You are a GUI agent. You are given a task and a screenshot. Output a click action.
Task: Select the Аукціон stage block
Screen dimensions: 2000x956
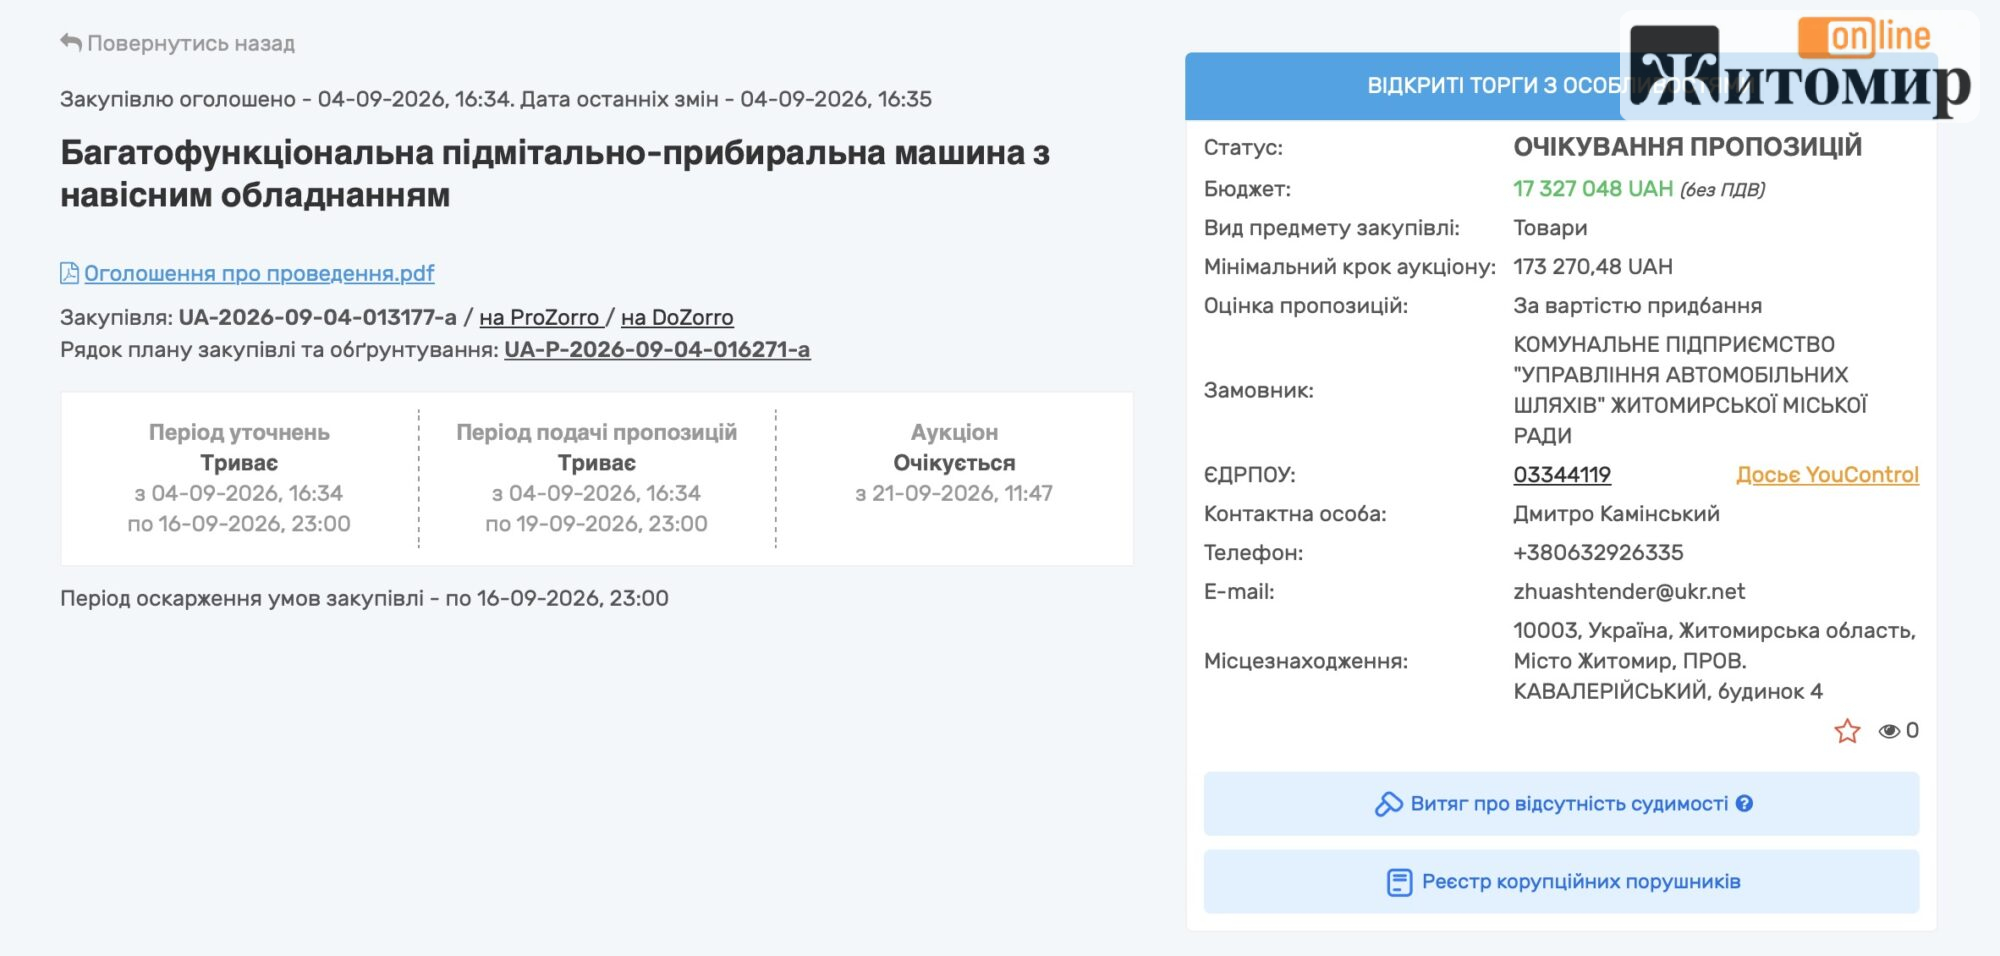pyautogui.click(x=954, y=478)
